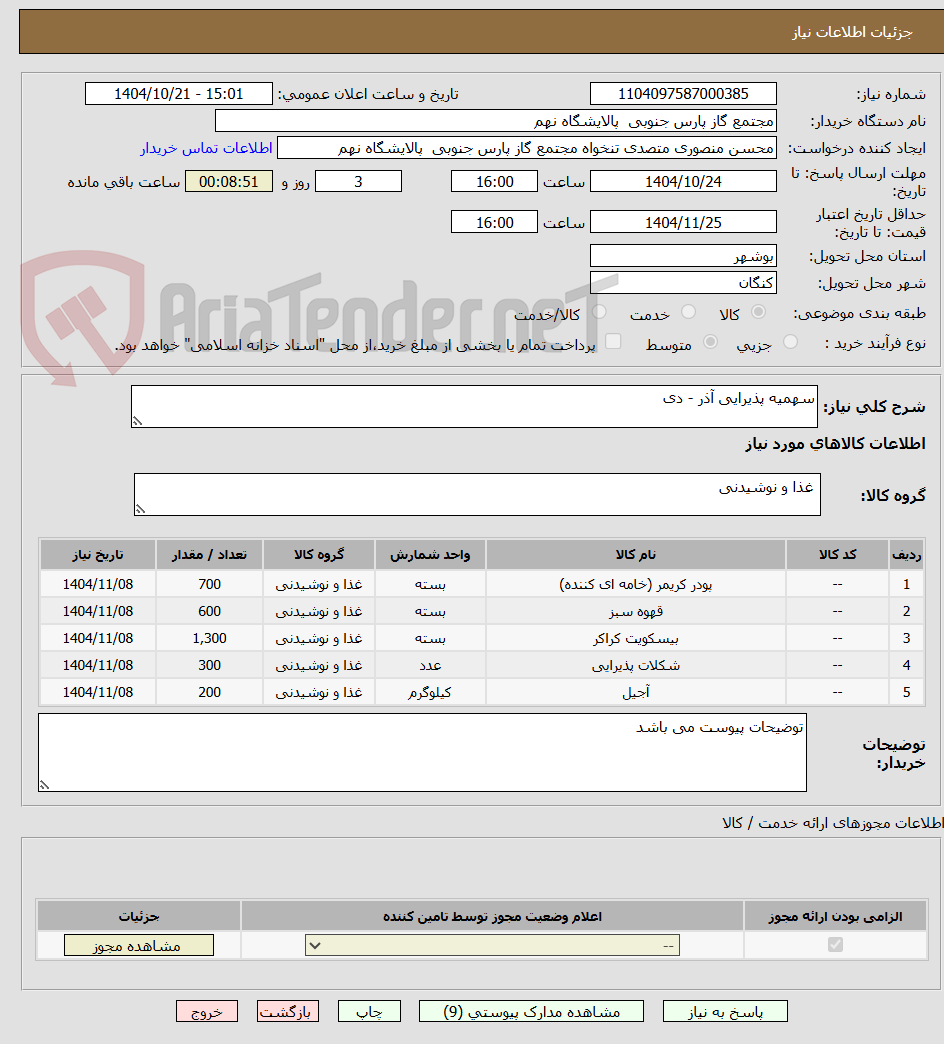The height and width of the screenshot is (1044, 944).
Task: Click the چاپ print button
Action: tap(369, 1011)
